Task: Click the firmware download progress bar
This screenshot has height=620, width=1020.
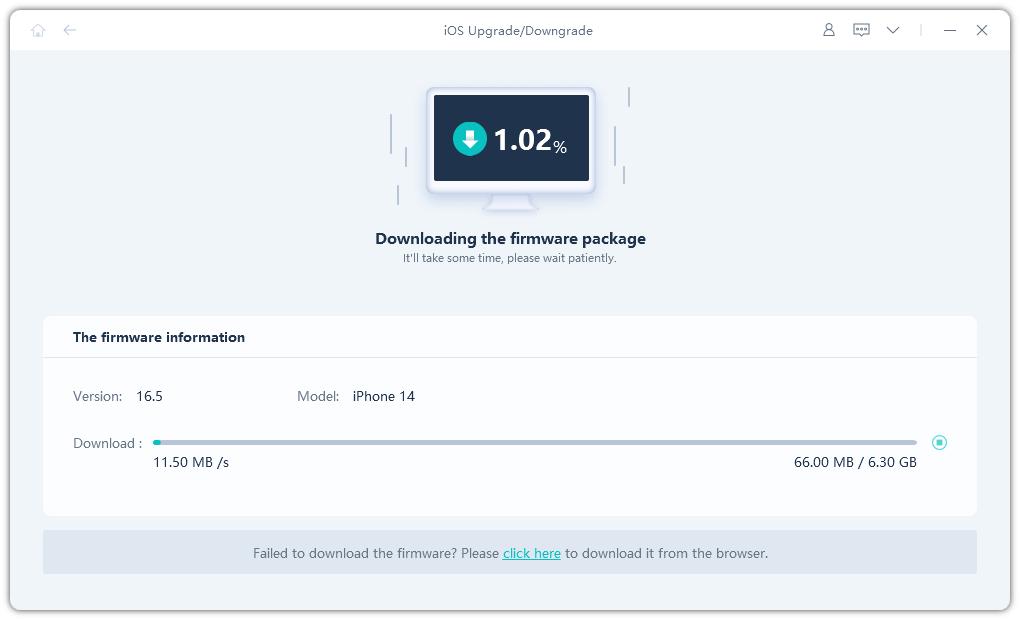Action: click(535, 442)
